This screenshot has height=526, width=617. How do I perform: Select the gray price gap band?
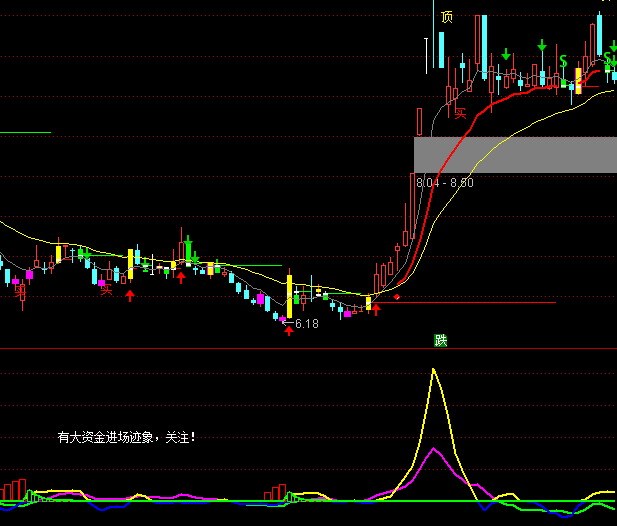[515, 154]
